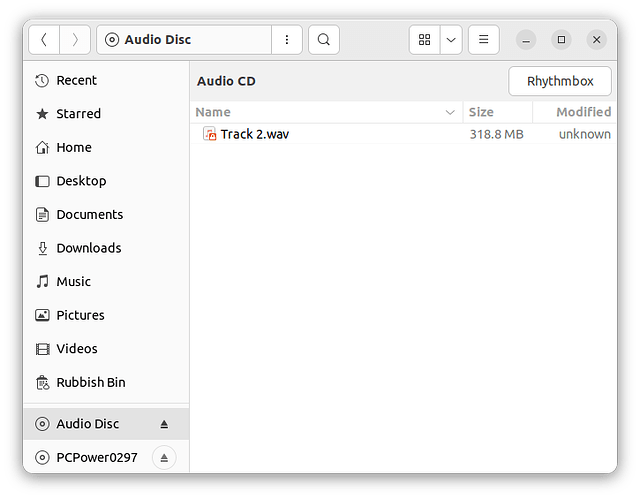Go forward with the right arrow button

pos(75,40)
